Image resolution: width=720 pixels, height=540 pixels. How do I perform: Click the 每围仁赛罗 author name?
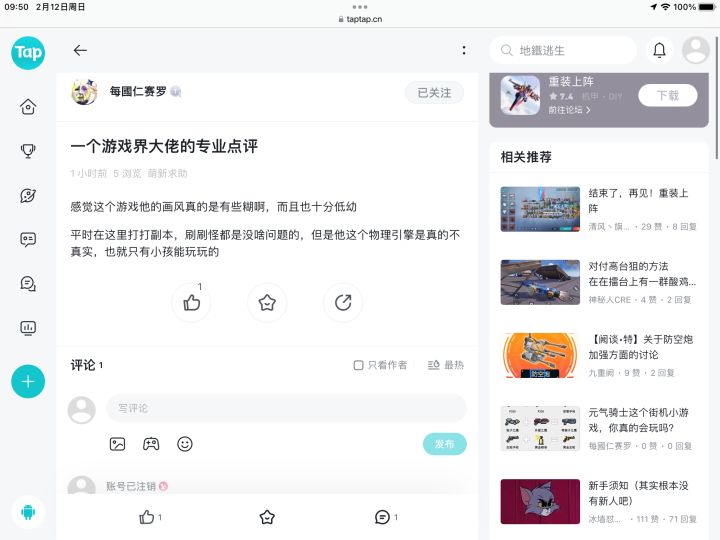[138, 91]
